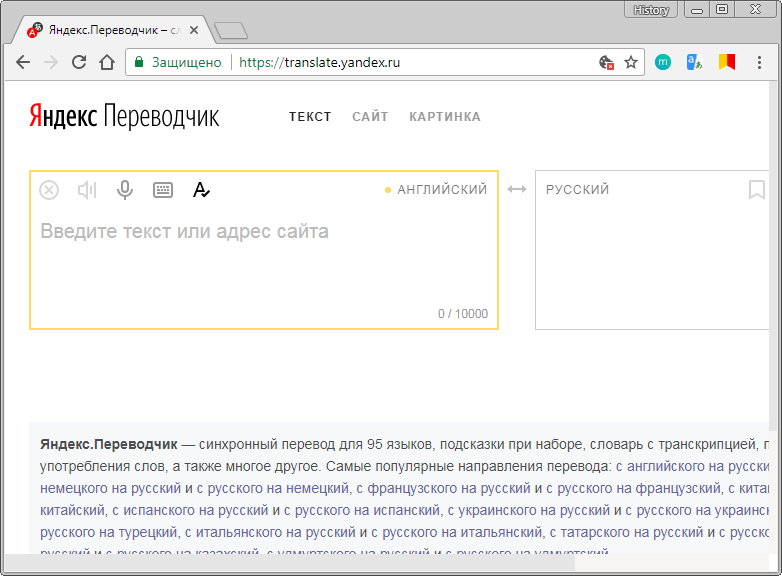Switch to the ТЕКСТ tab
Screen dimensions: 782x576
[x=310, y=117]
